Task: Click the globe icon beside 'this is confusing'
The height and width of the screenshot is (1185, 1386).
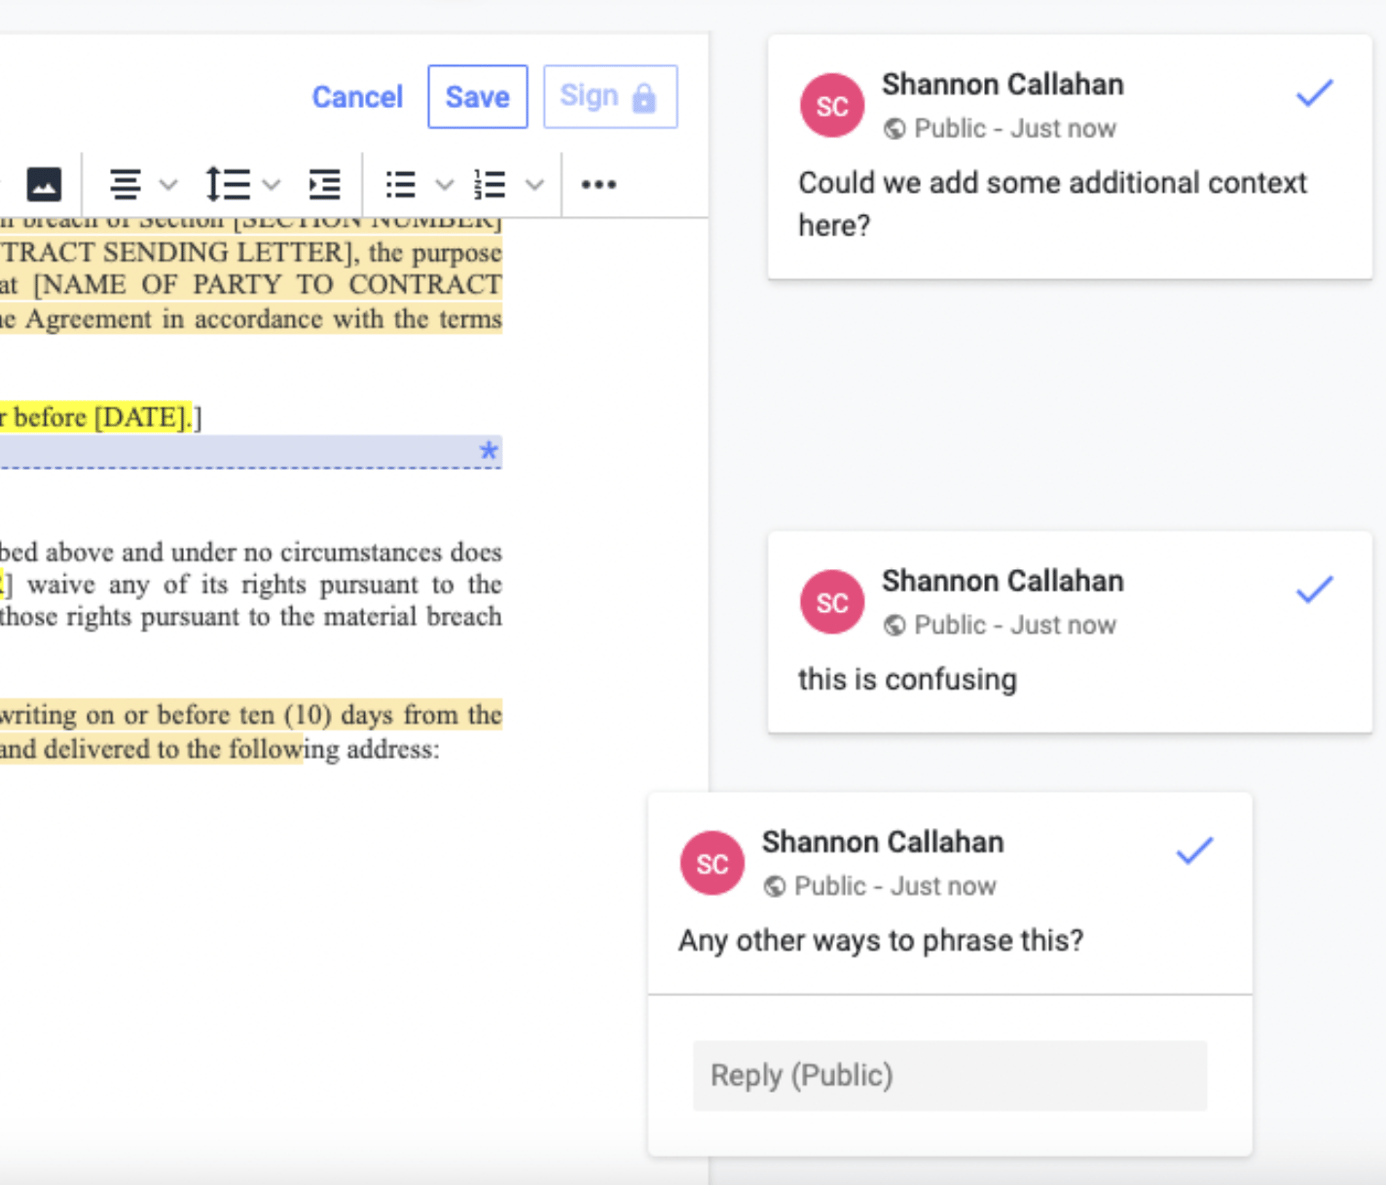Action: [x=893, y=625]
